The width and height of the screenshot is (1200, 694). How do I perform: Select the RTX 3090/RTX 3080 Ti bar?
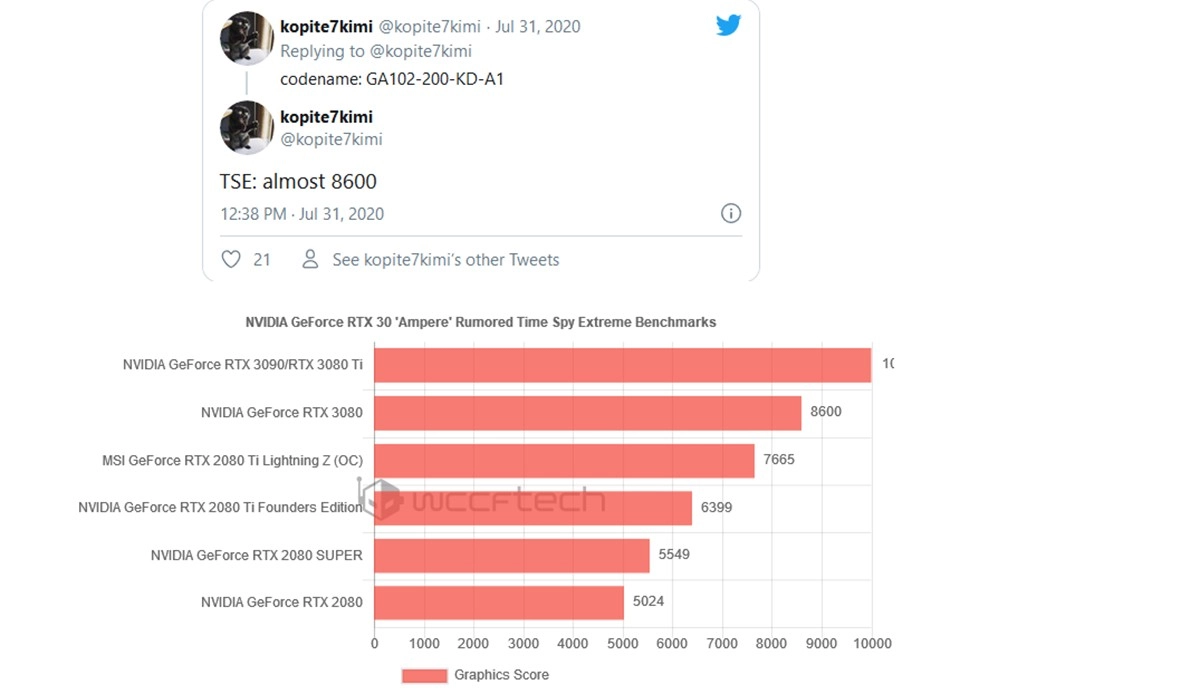point(623,365)
